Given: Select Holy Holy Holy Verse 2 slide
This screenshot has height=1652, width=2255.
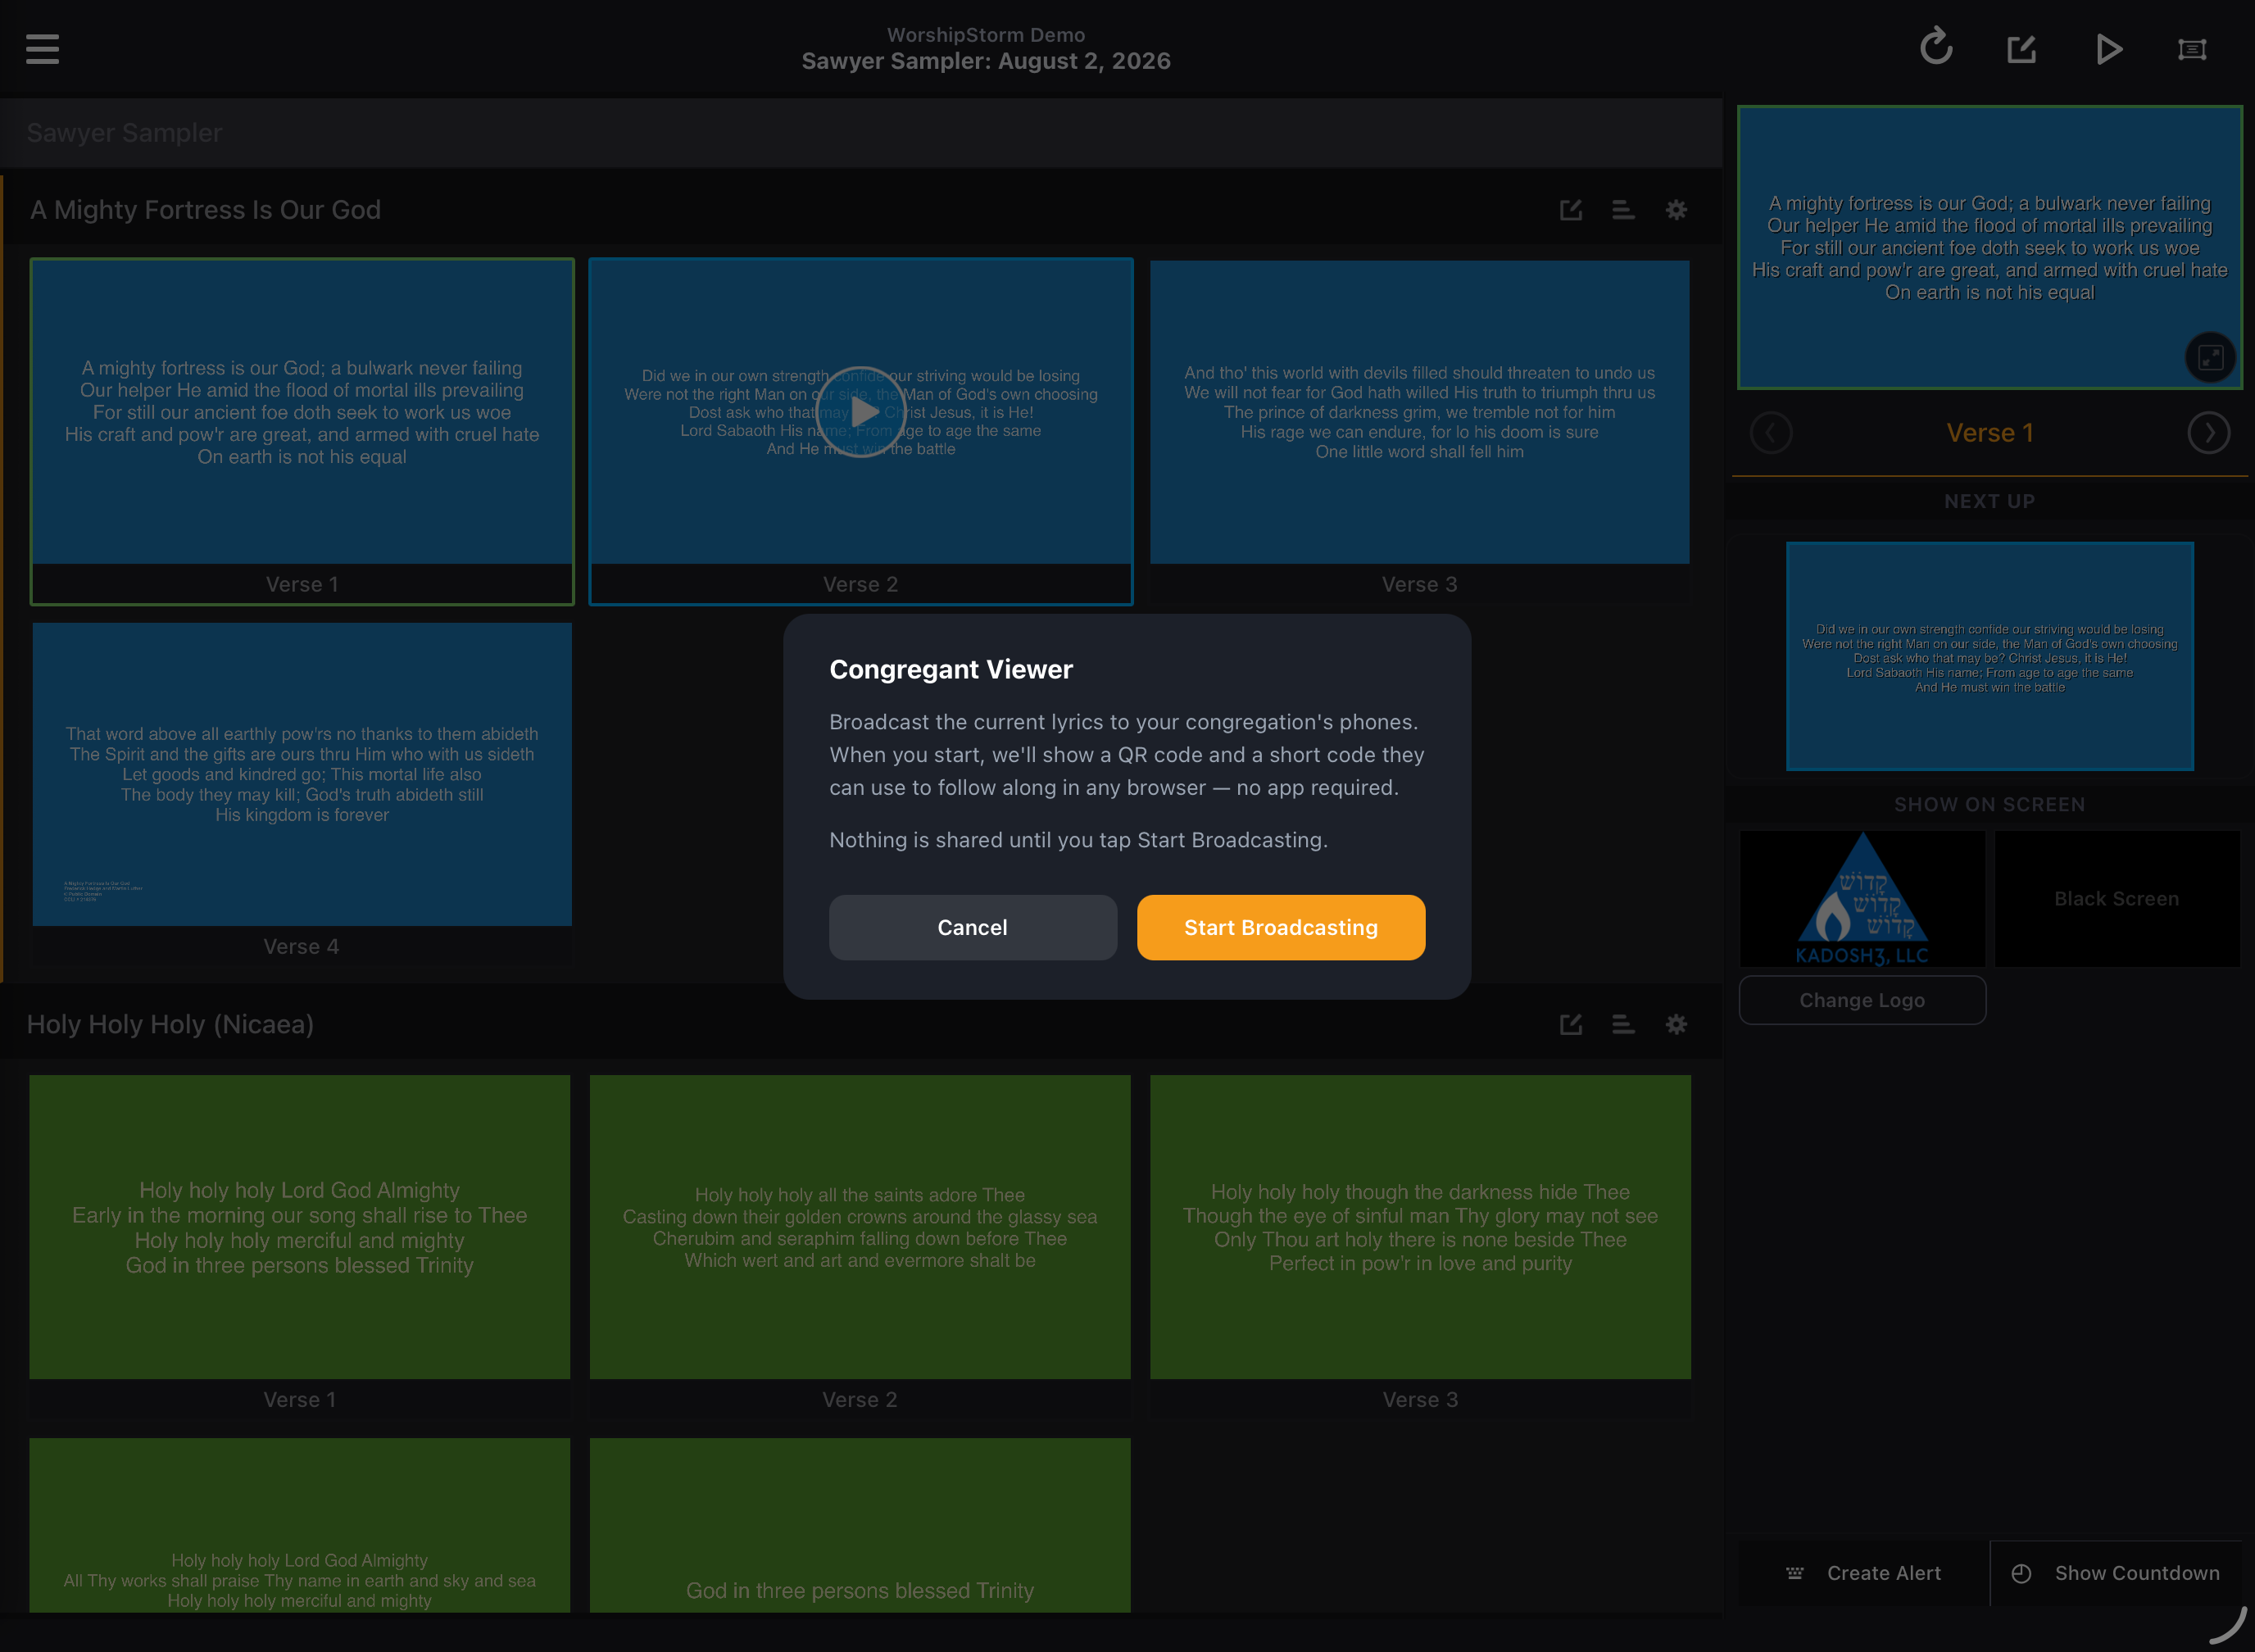Looking at the screenshot, I should (x=860, y=1245).
